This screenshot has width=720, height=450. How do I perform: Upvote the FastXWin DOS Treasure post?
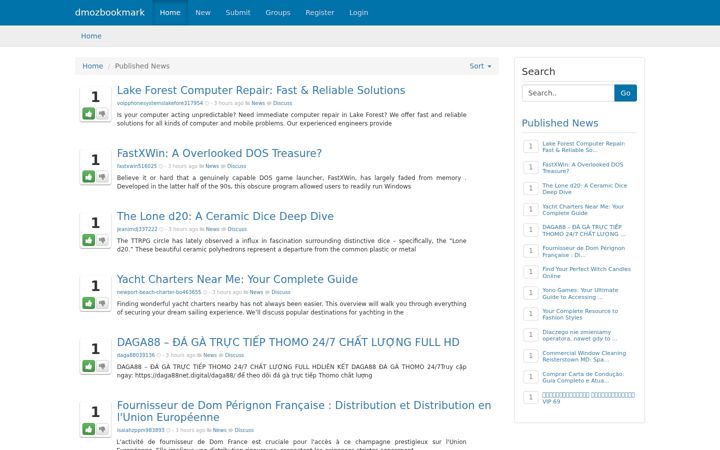pyautogui.click(x=89, y=176)
